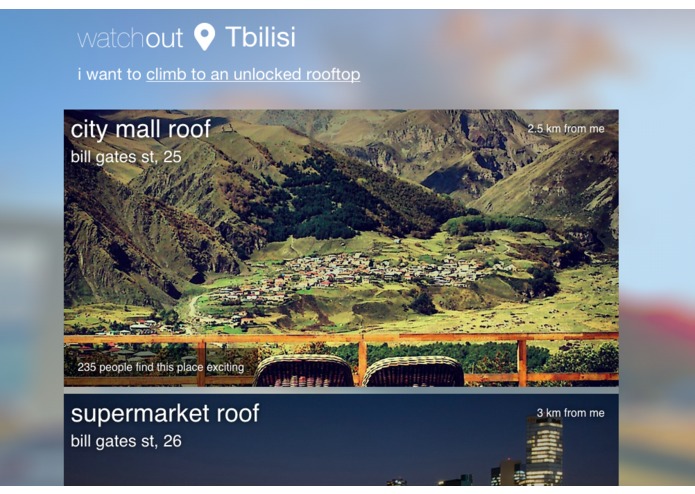The image size is (695, 494).
Task: Open the night skyline photo card
Action: click(341, 440)
